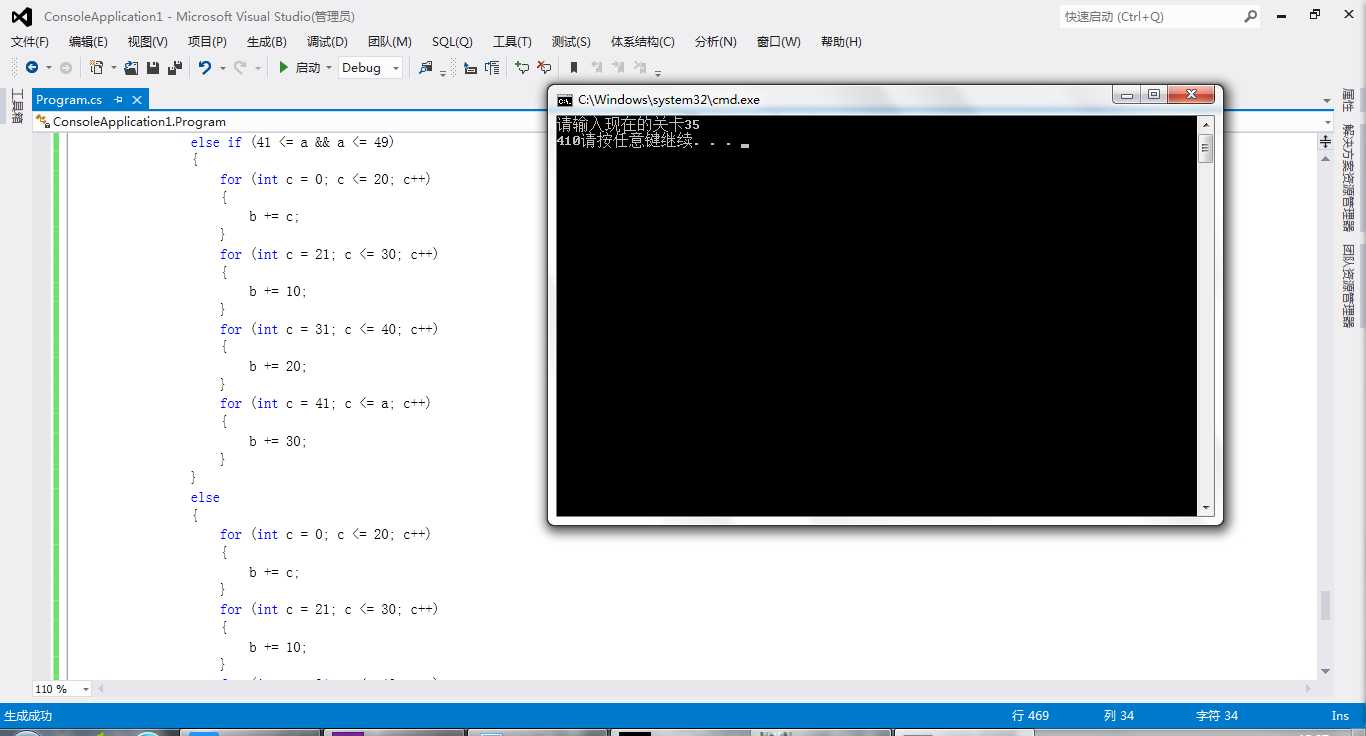This screenshot has height=736, width=1366.
Task: Comment out the selected lines icon
Action: [522, 67]
